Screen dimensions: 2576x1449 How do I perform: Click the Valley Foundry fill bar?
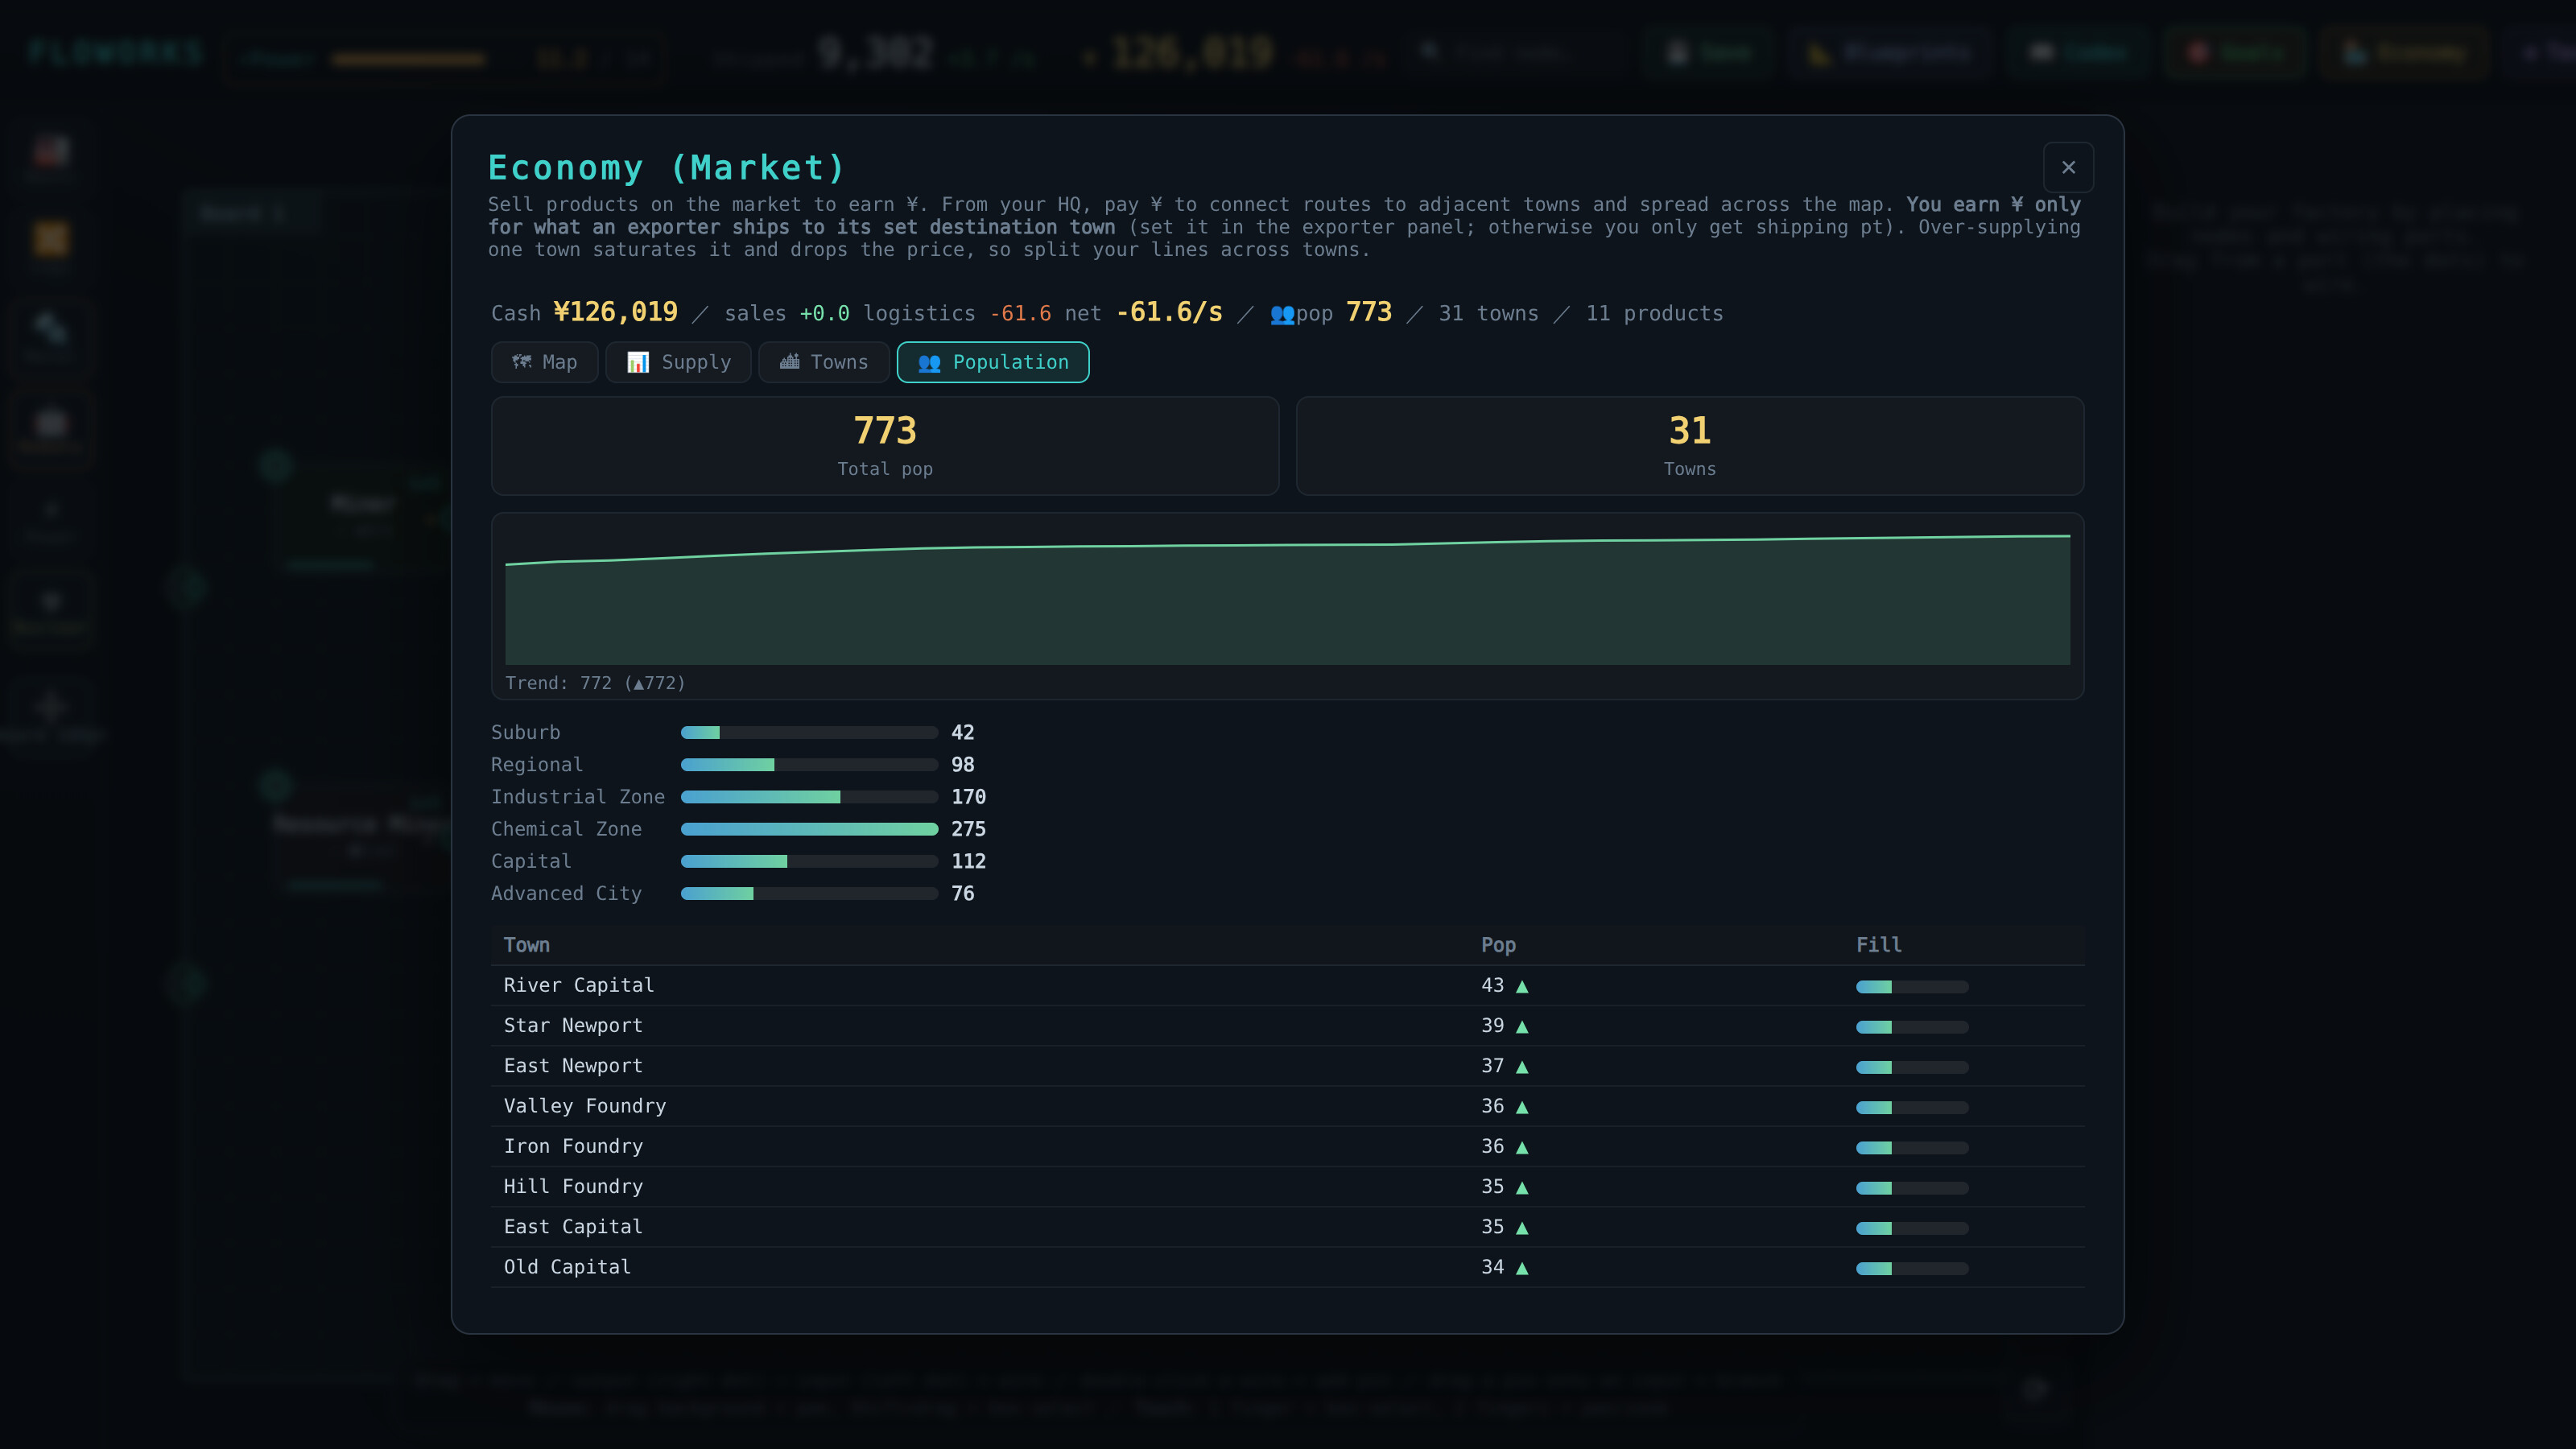tap(1912, 1107)
